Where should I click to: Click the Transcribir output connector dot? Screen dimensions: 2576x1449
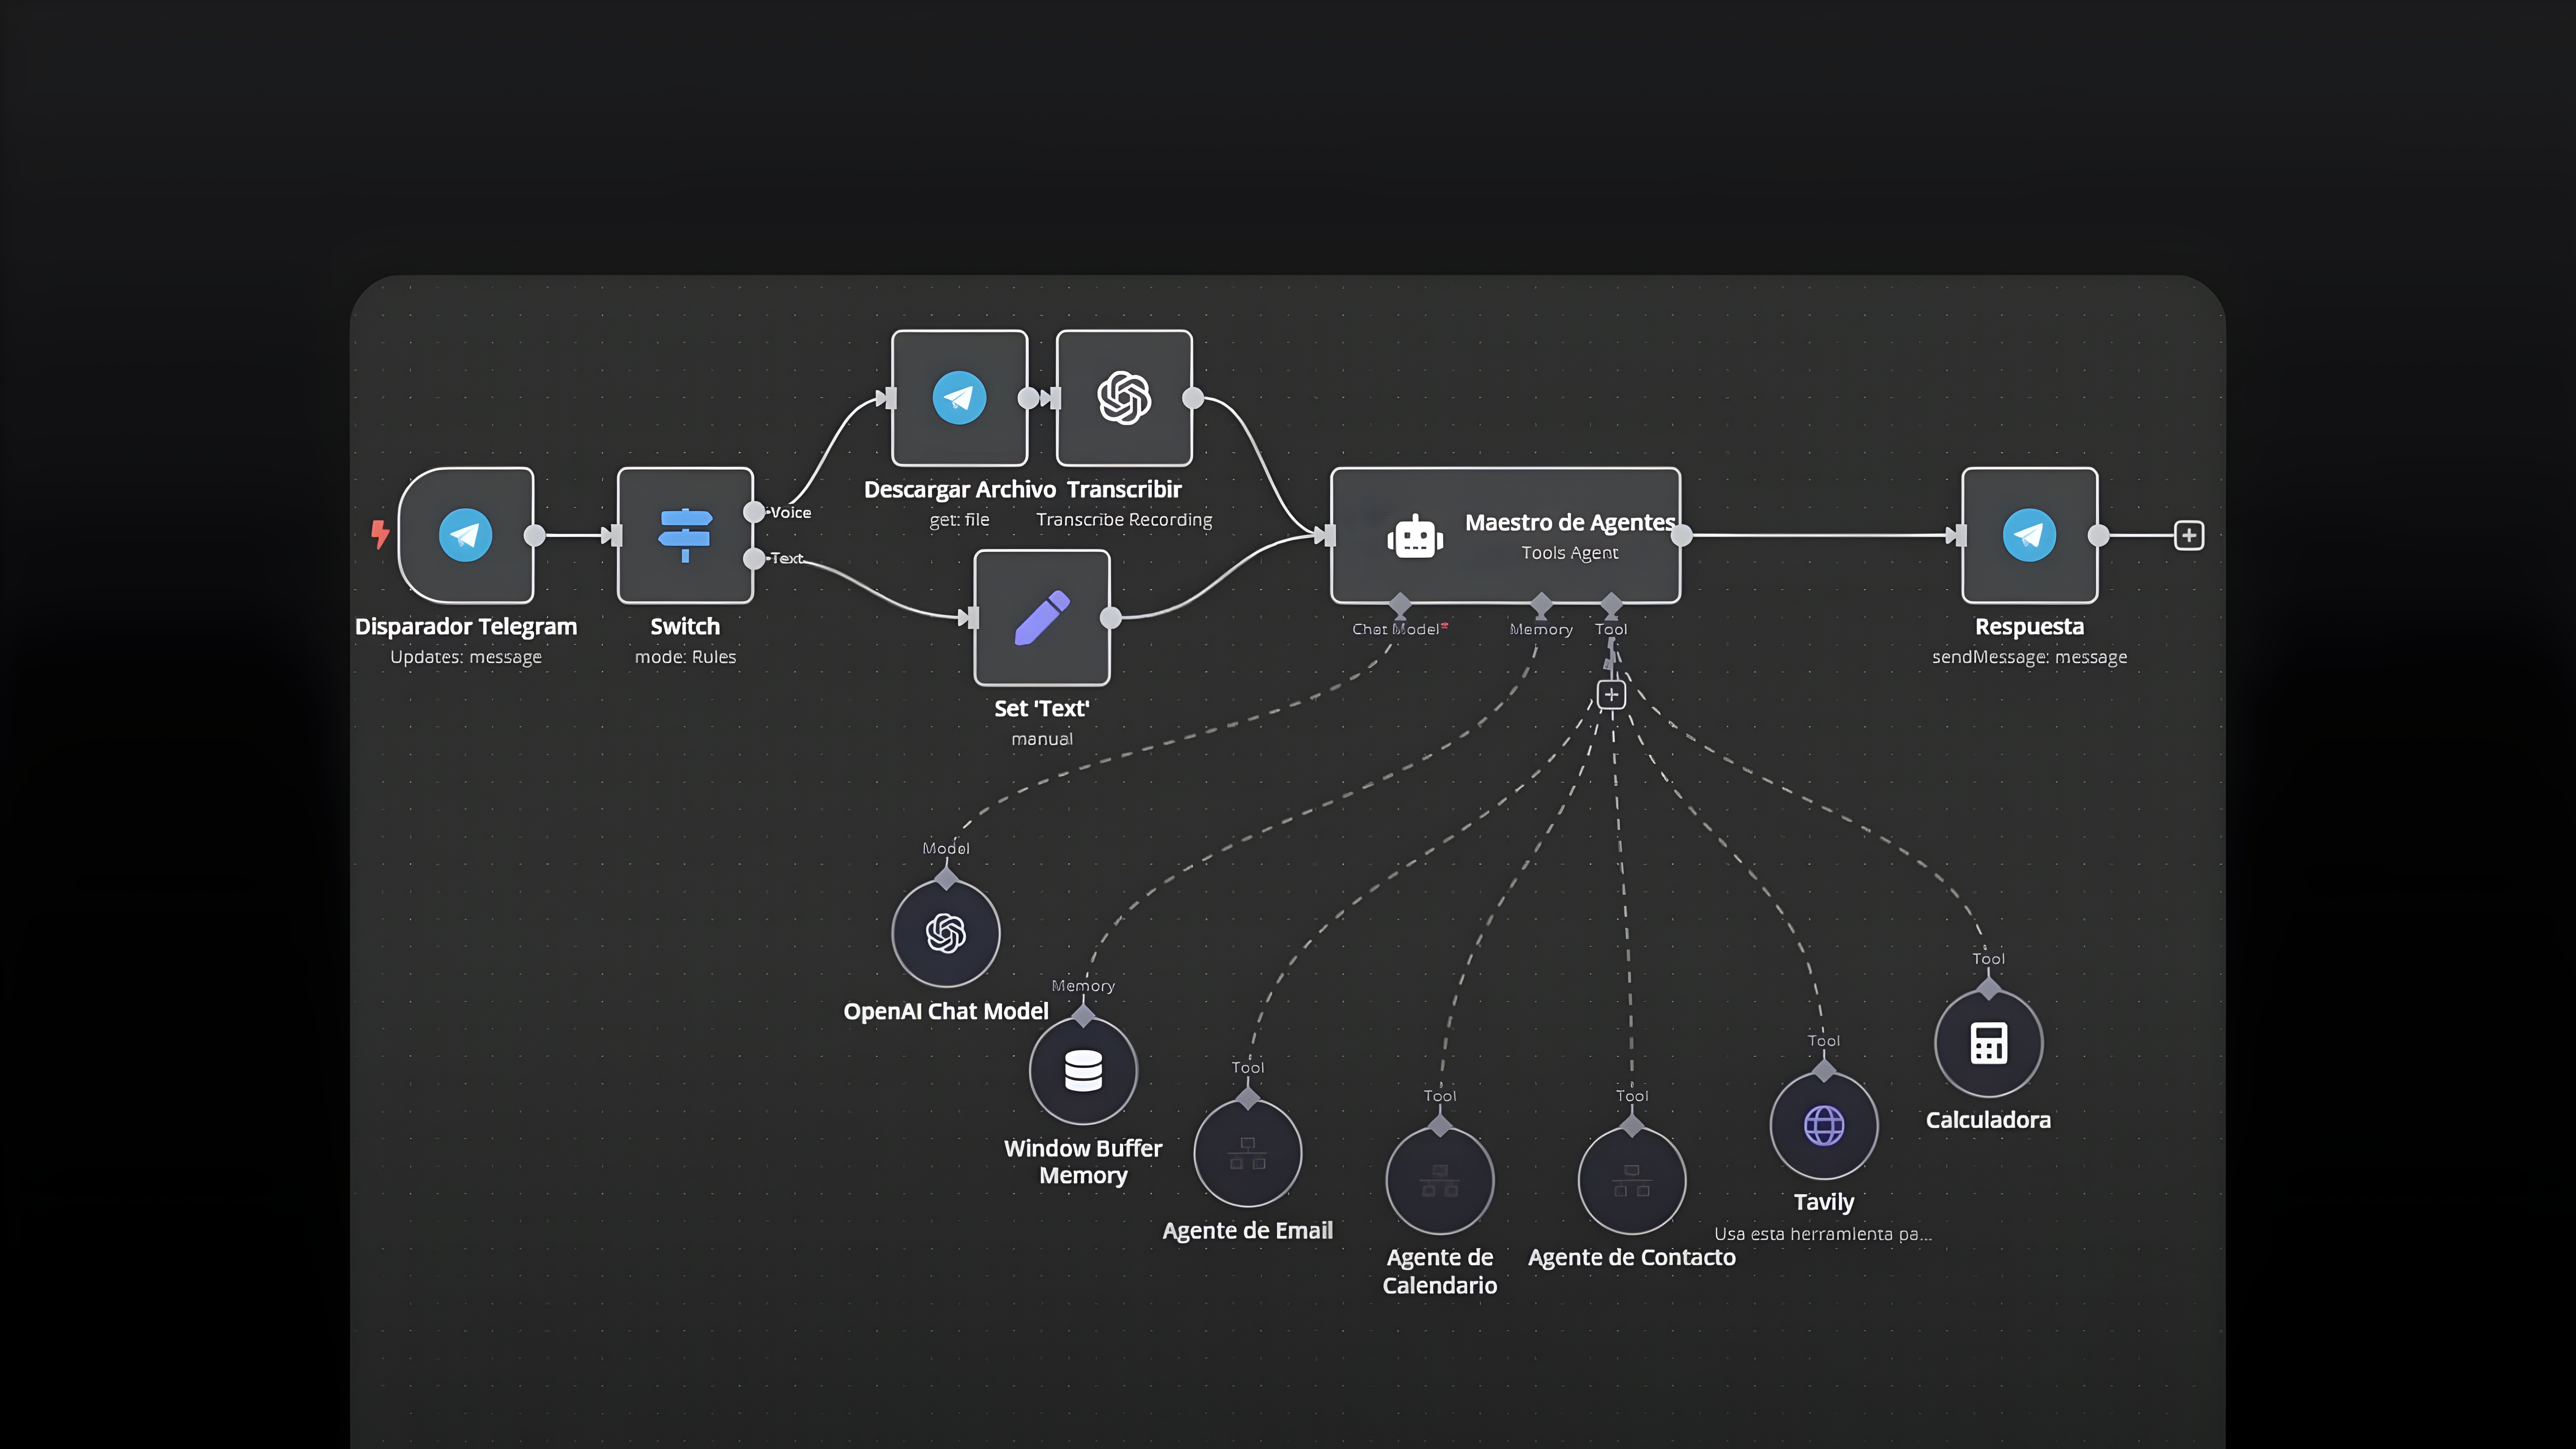click(1193, 398)
